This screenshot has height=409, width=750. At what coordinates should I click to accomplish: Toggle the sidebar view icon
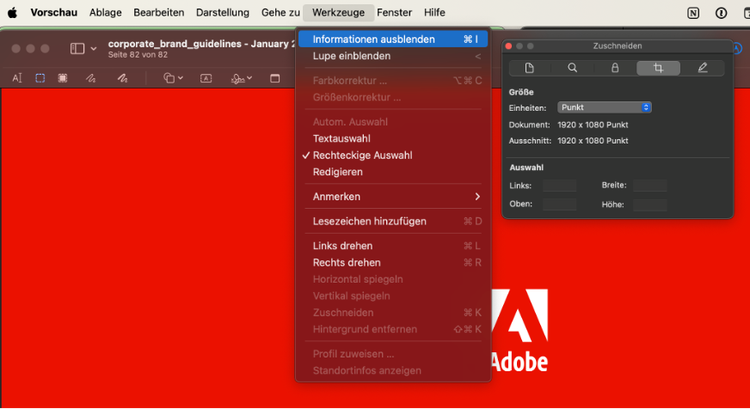pos(77,48)
